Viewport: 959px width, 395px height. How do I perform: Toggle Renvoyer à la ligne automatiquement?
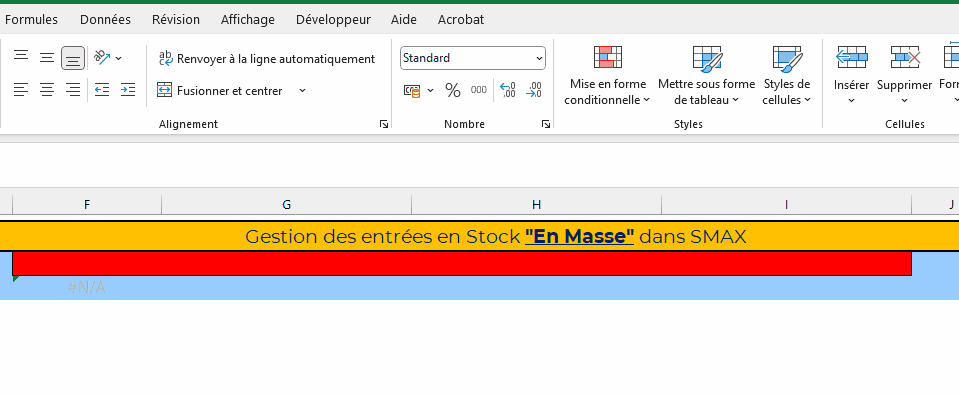coord(267,59)
